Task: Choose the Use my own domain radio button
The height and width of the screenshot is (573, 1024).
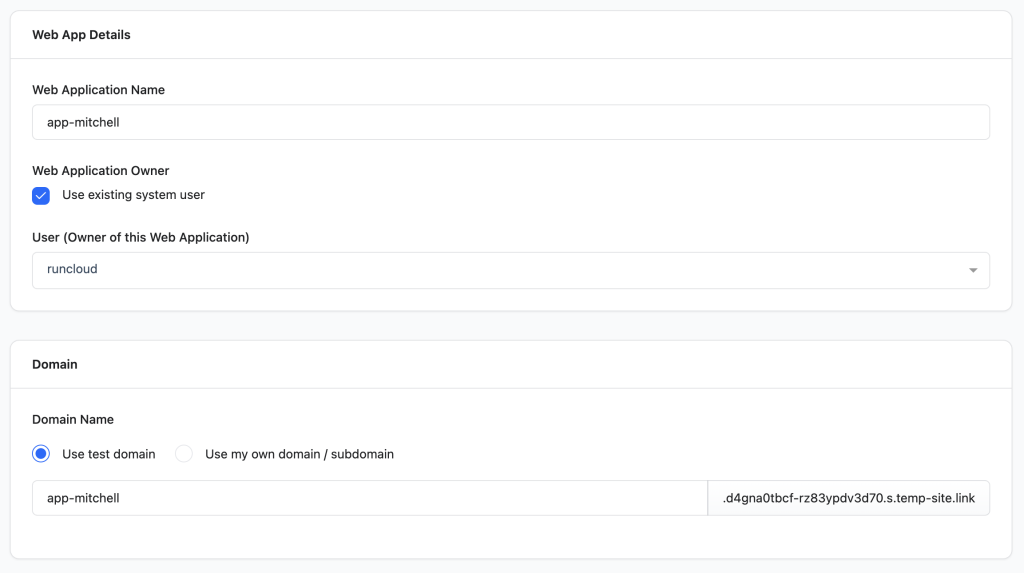Action: tap(184, 454)
